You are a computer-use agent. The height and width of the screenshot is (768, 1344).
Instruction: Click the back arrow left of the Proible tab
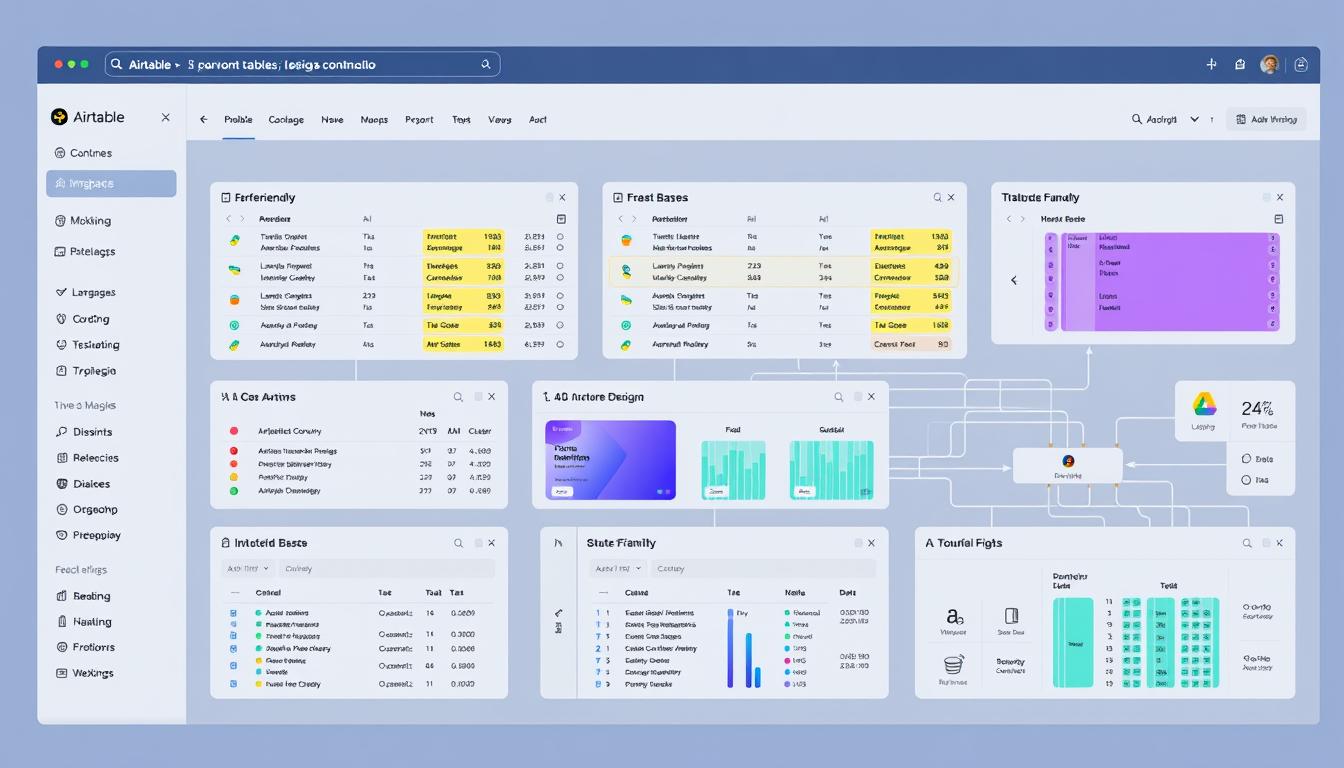tap(204, 119)
